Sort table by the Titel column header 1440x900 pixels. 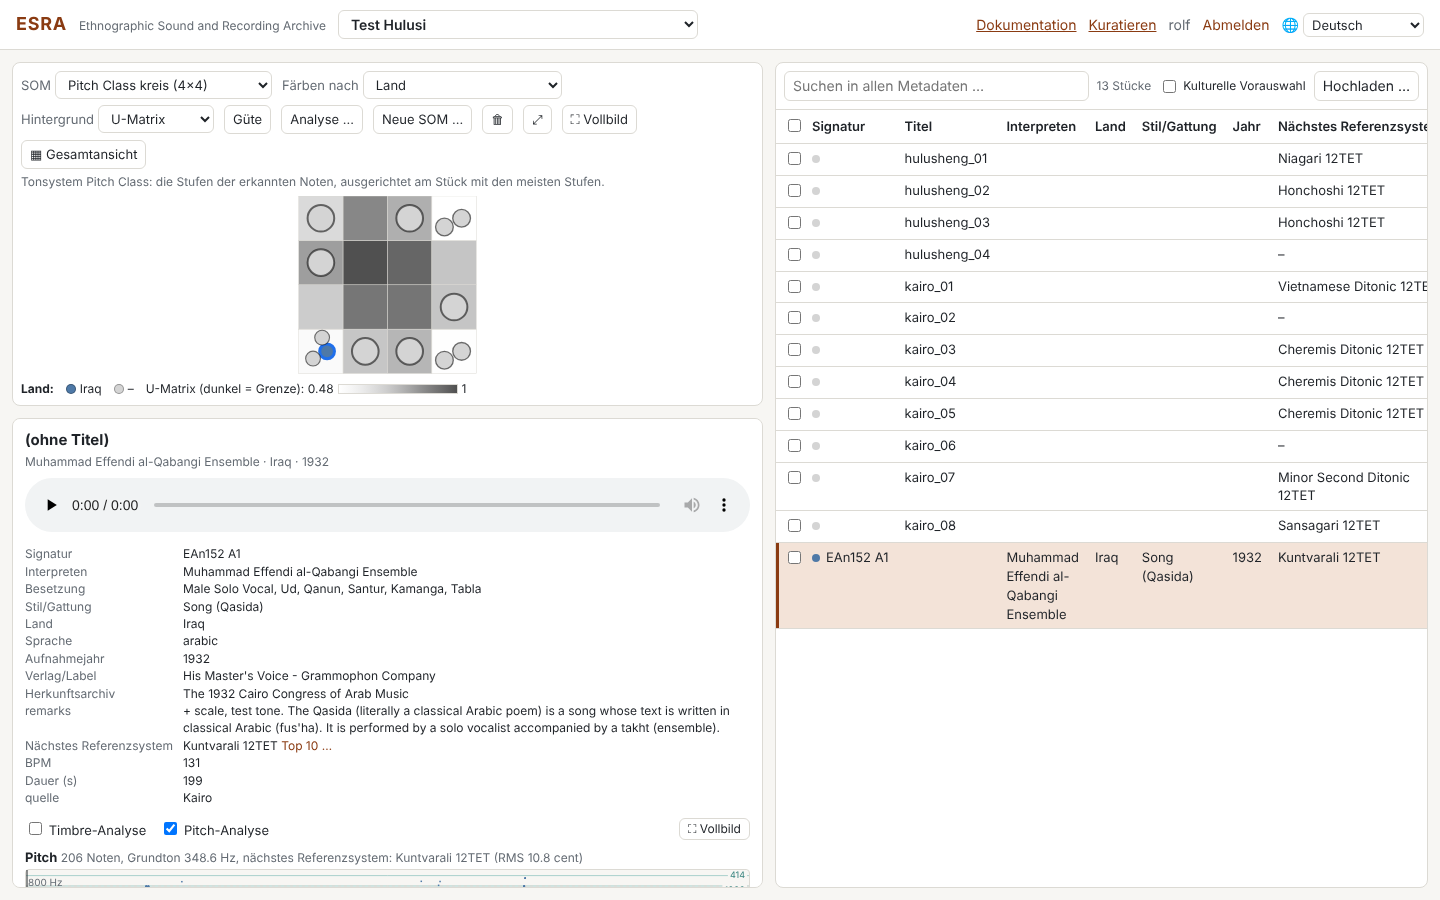click(918, 126)
